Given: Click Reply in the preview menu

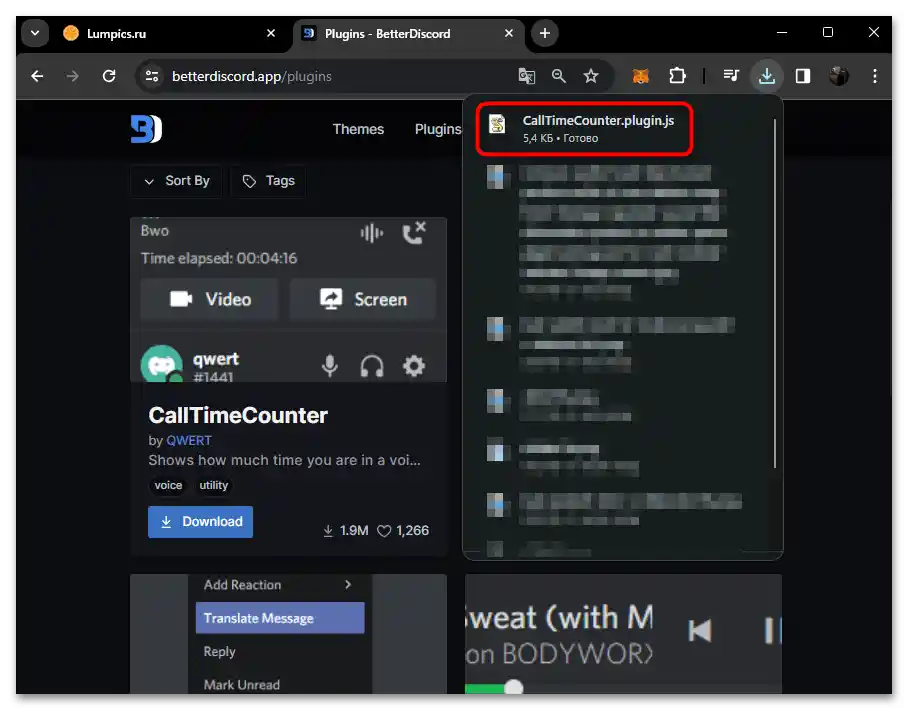Looking at the screenshot, I should (219, 652).
